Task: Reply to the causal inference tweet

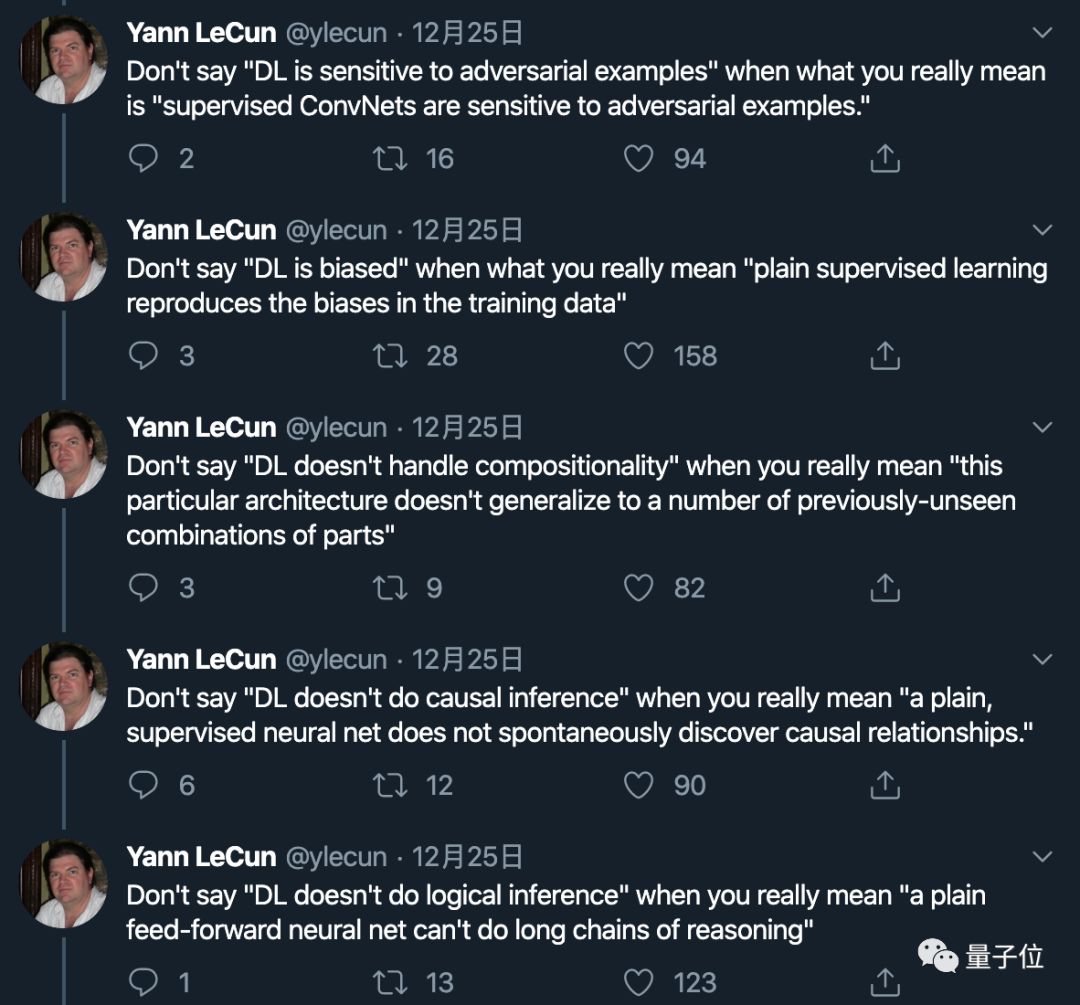Action: pos(144,786)
